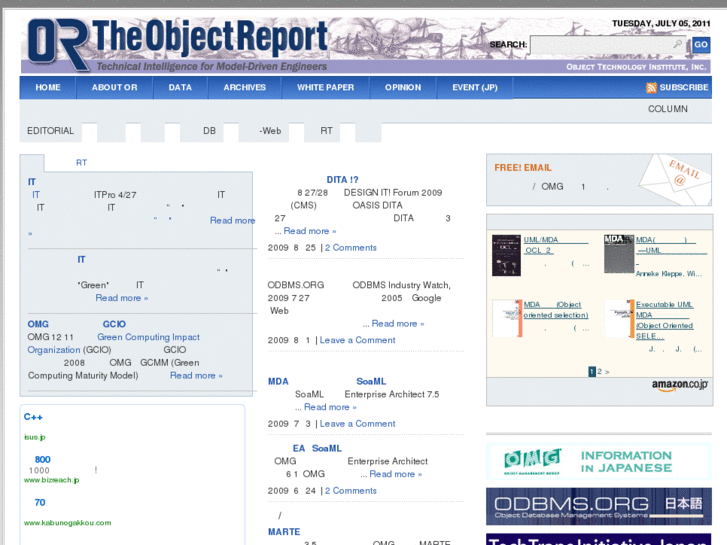Open the UML/MDA OCL 2 book link
Image resolution: width=727 pixels, height=545 pixels.
pyautogui.click(x=555, y=245)
